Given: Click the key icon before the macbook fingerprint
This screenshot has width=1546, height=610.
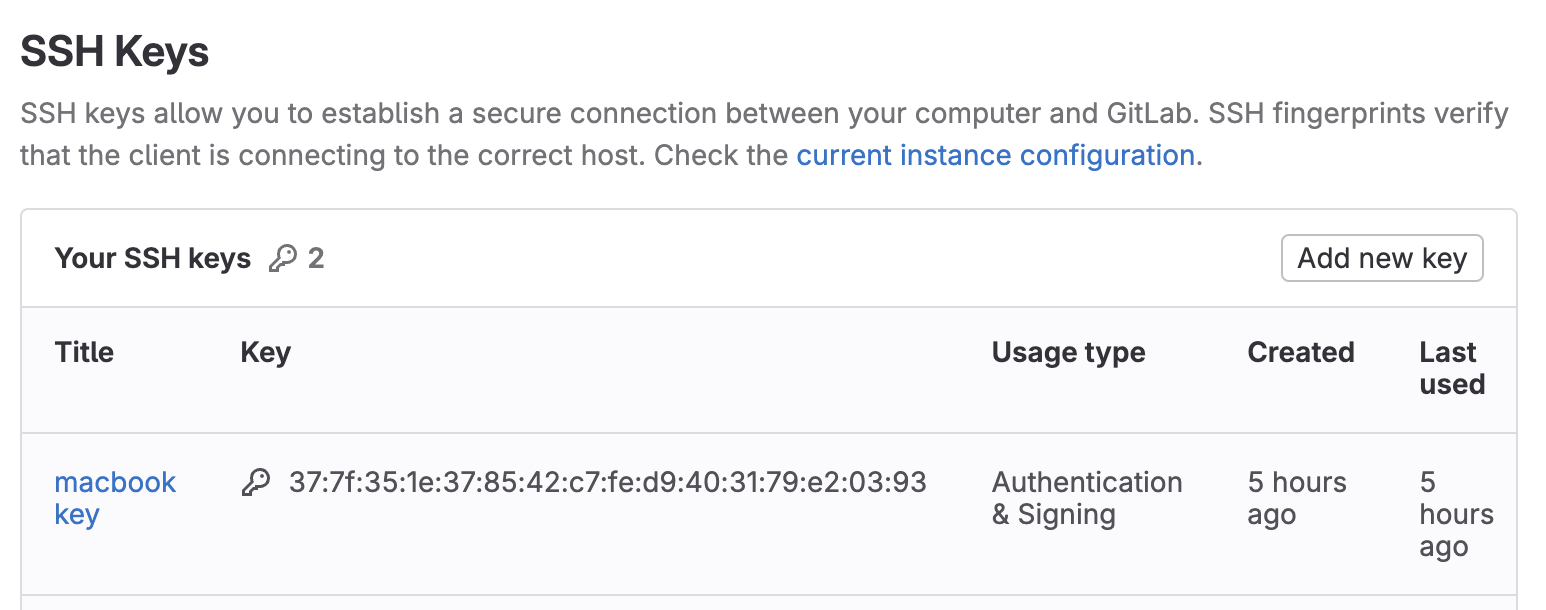Looking at the screenshot, I should point(256,483).
